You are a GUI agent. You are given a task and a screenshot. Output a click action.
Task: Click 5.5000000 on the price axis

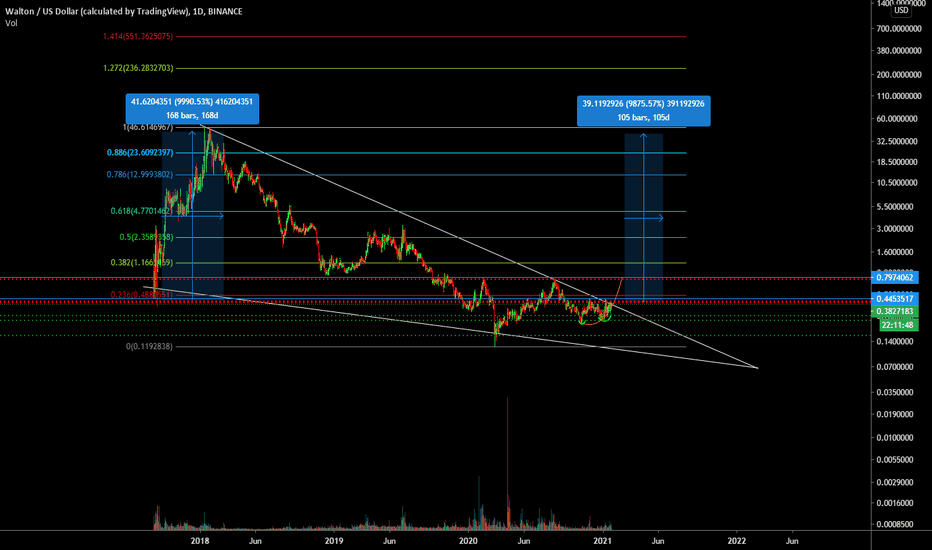coord(895,206)
